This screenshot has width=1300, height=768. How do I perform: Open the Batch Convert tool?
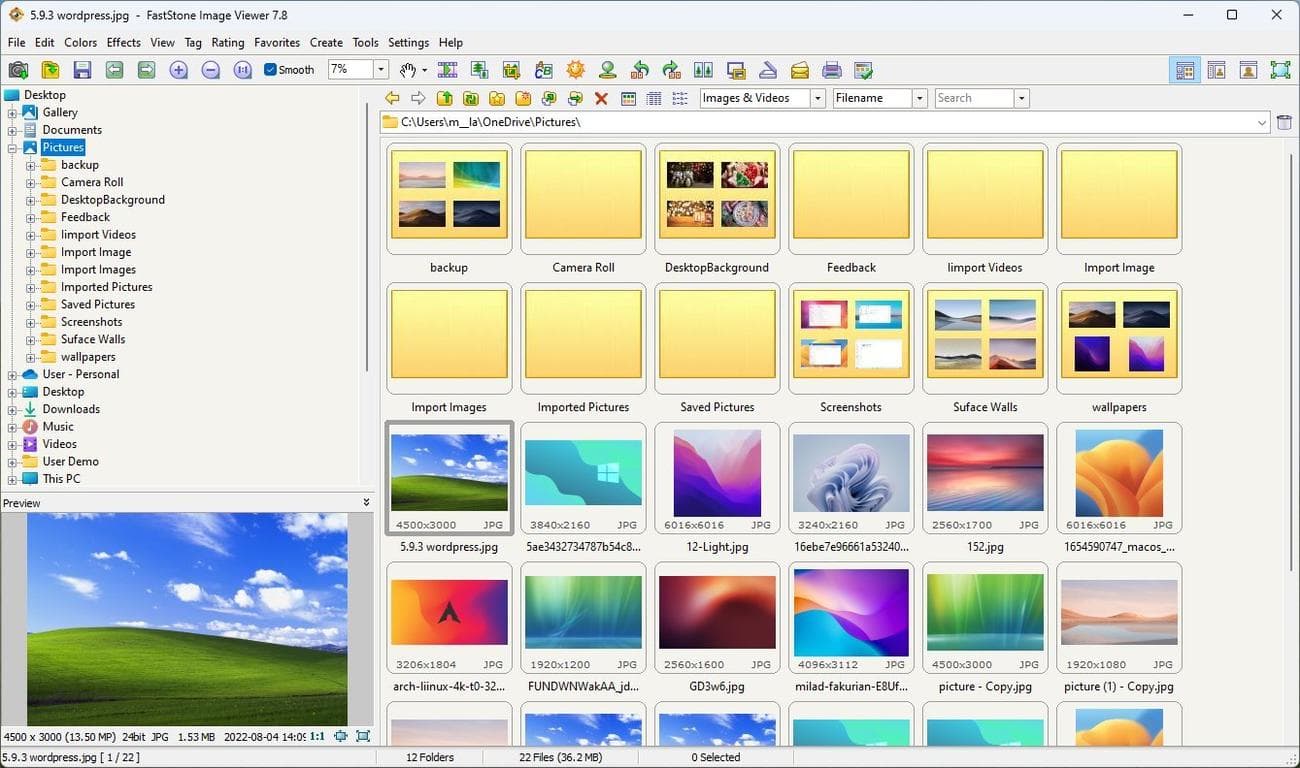click(479, 70)
